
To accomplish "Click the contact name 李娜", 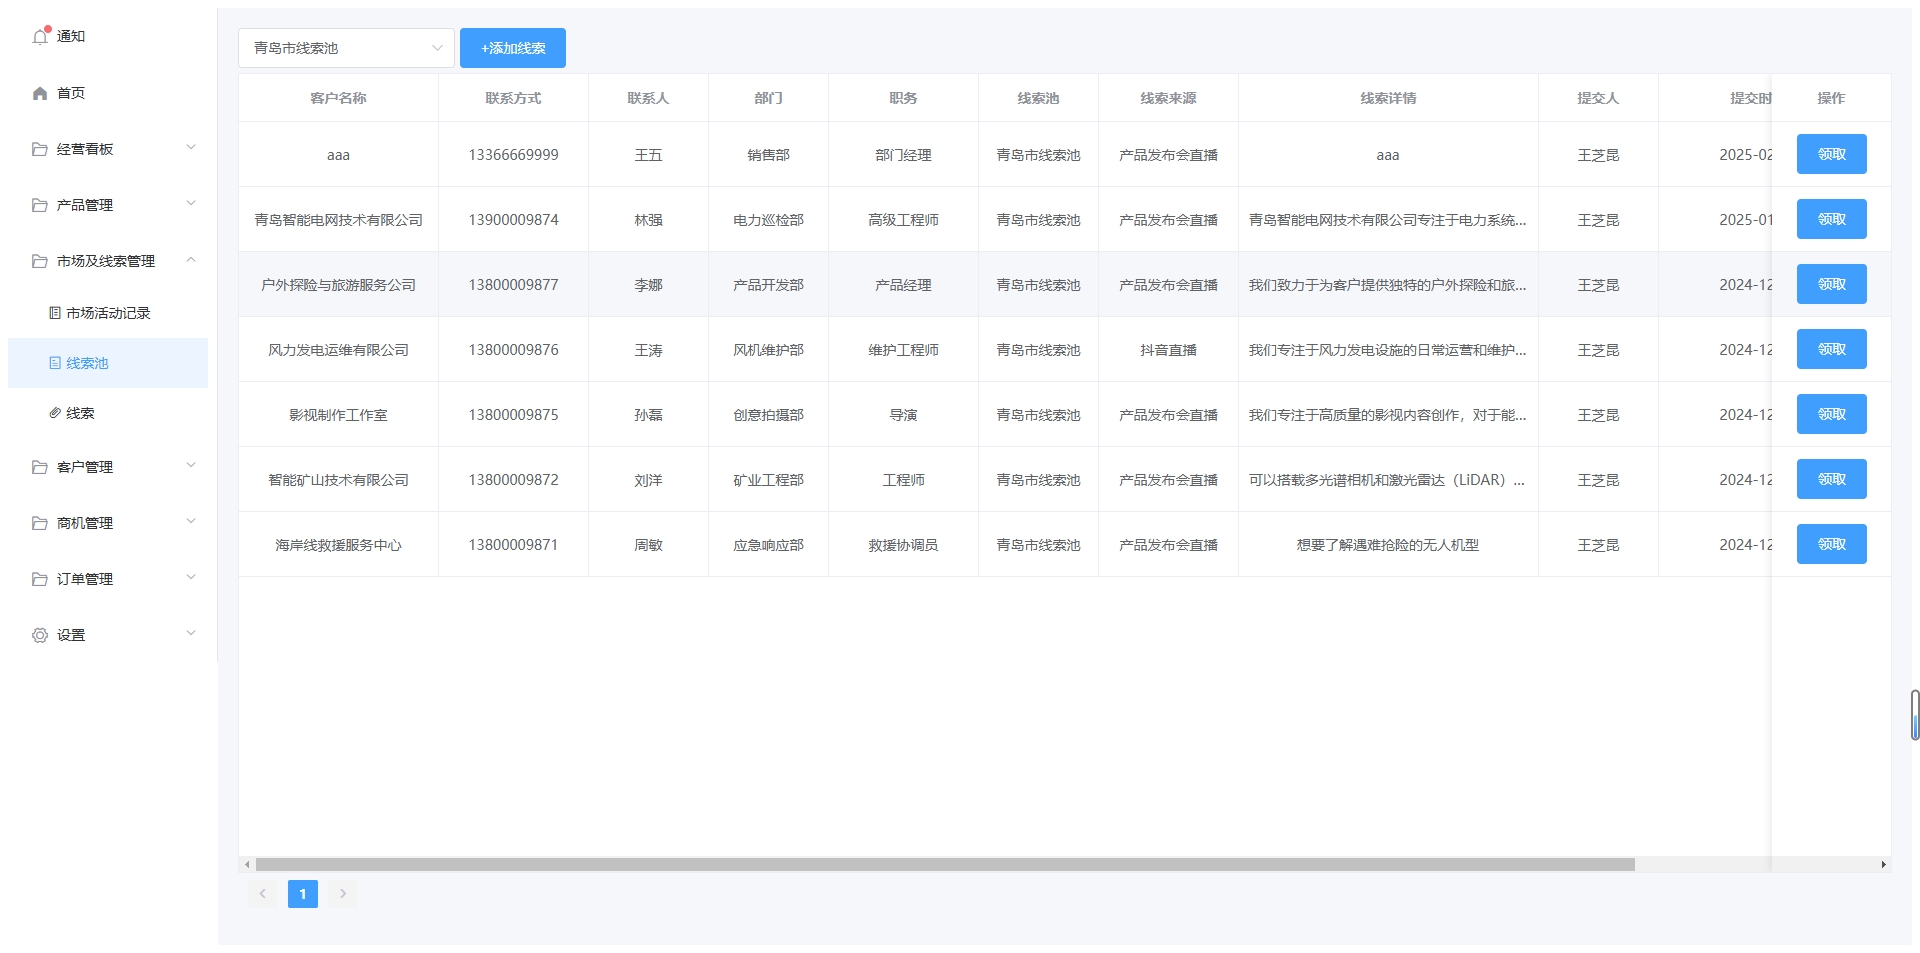I will (648, 285).
